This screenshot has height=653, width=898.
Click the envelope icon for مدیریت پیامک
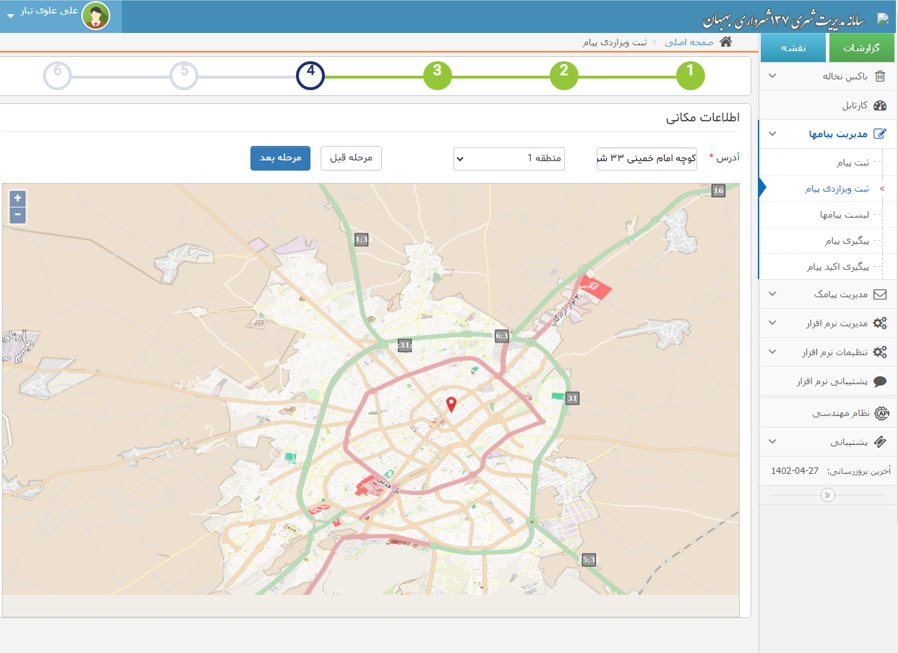(x=880, y=294)
